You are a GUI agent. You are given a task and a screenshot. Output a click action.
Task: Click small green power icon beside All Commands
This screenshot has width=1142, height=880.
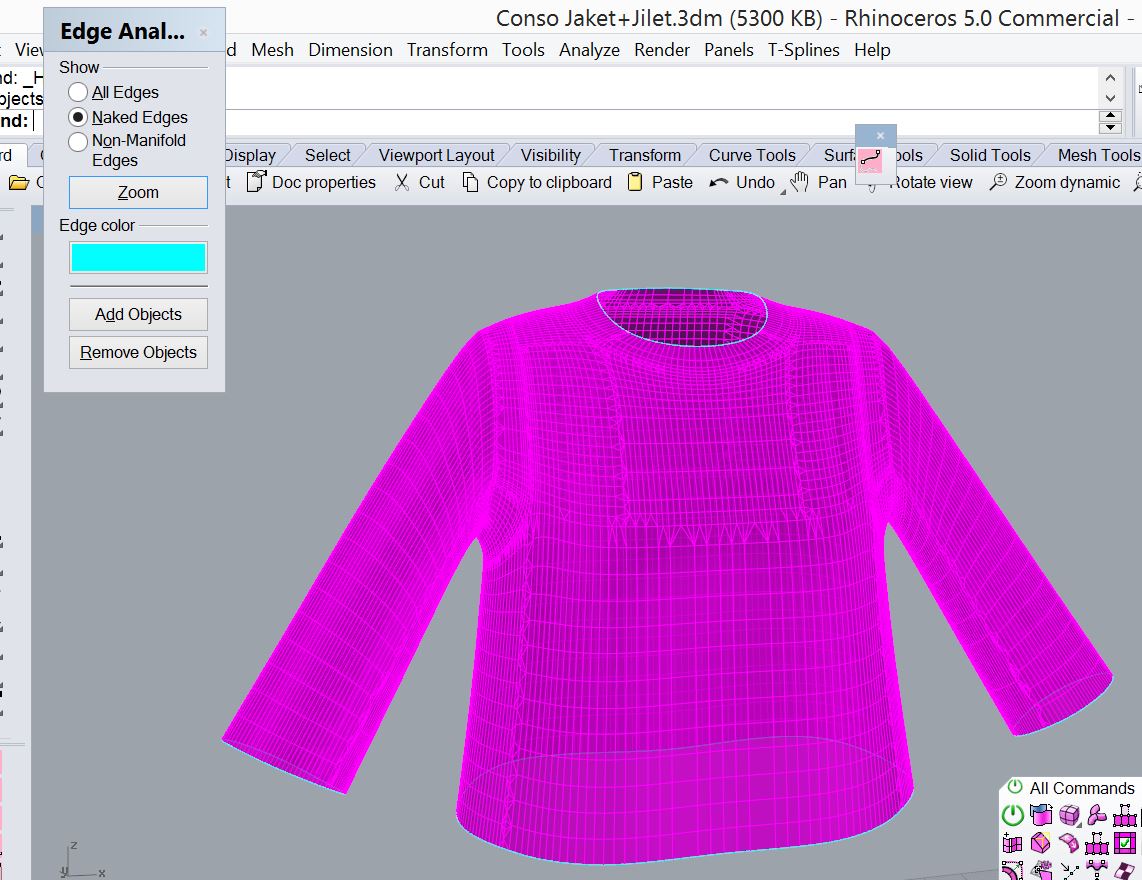[x=1015, y=787]
